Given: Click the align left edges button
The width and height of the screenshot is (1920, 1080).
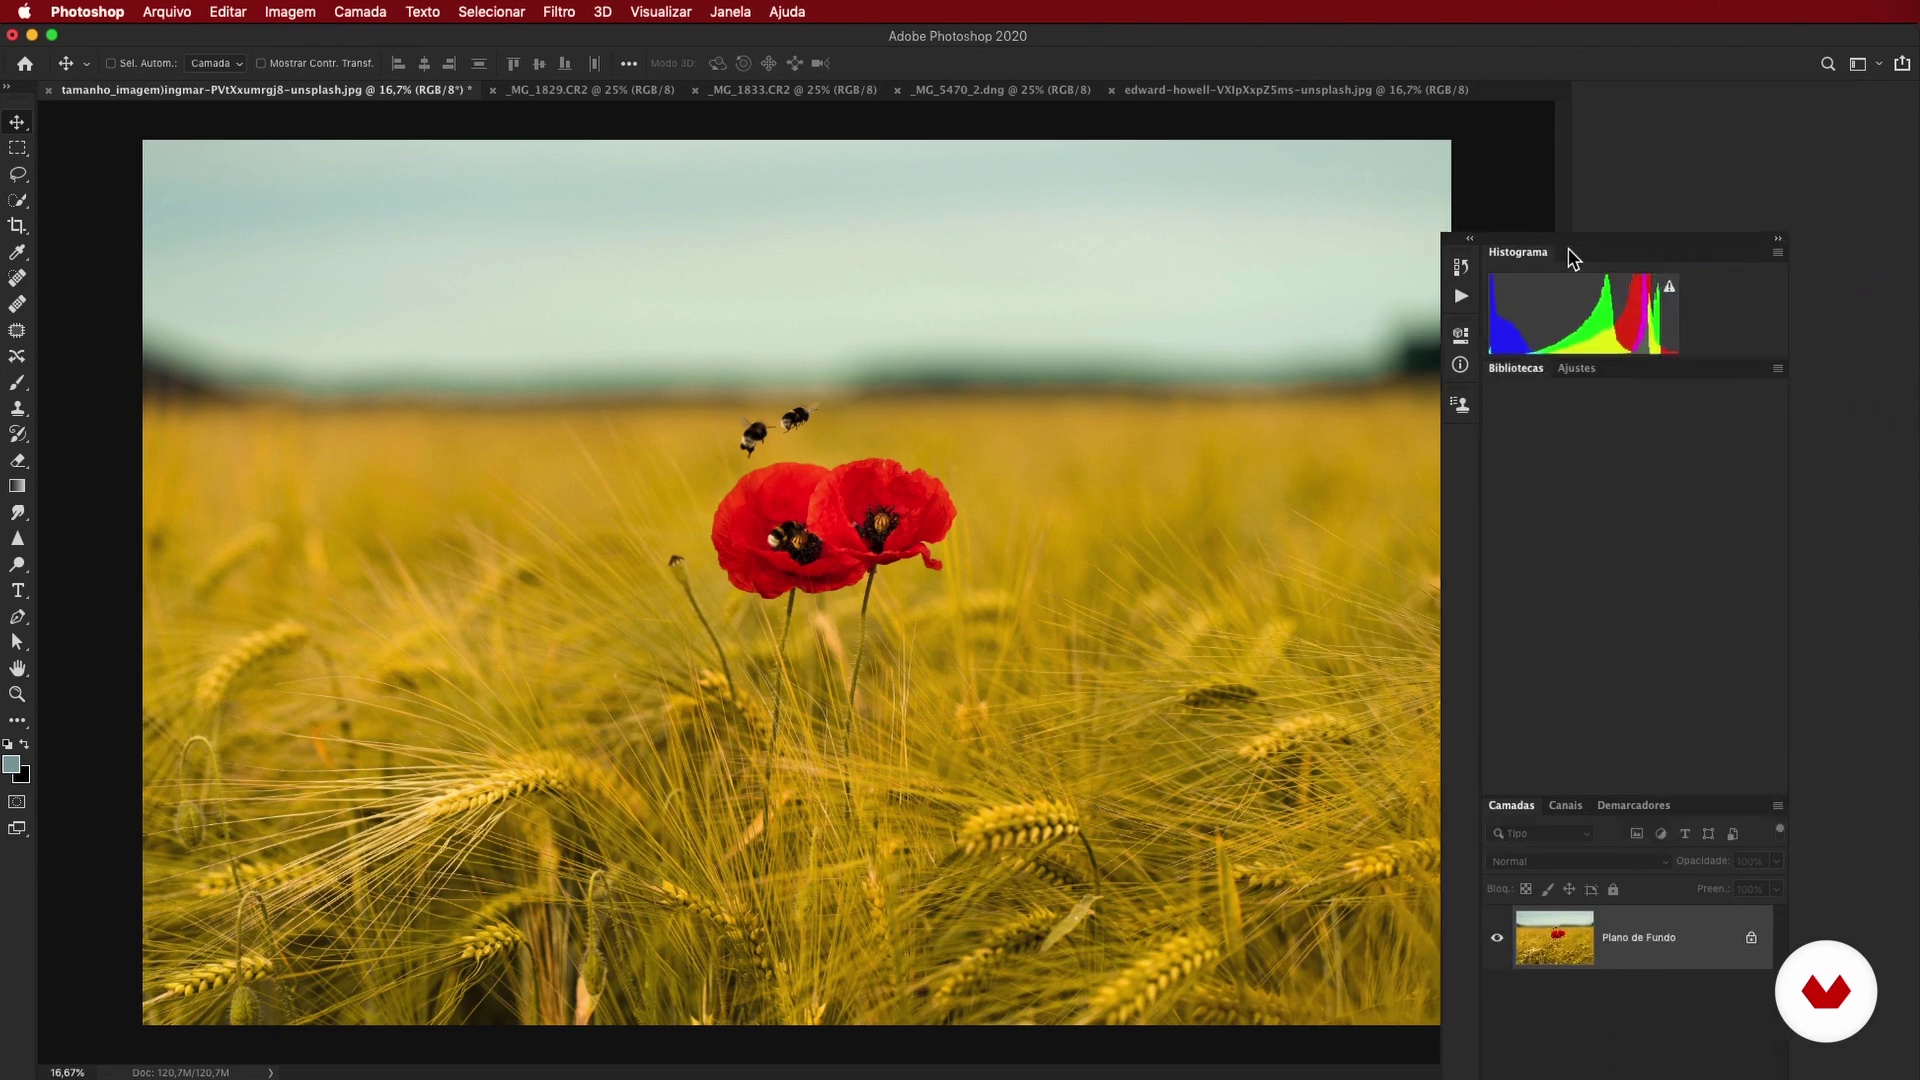Looking at the screenshot, I should (398, 64).
